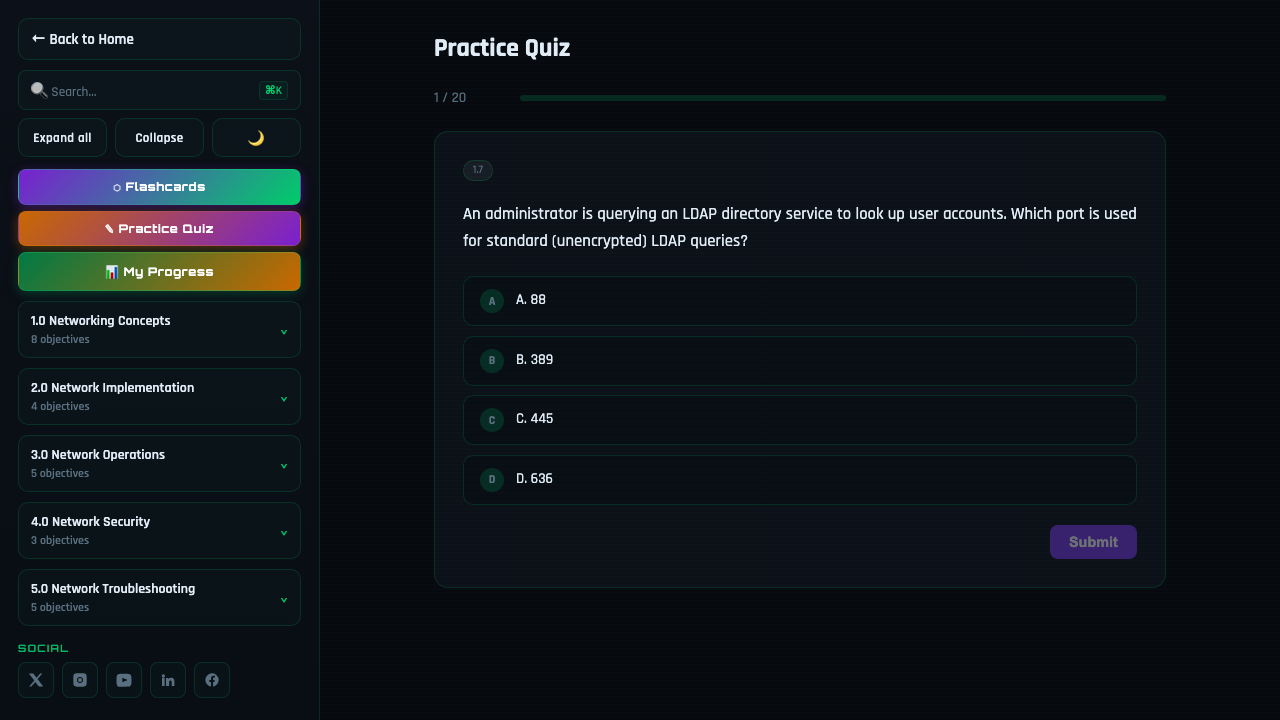Expand the 4.0 Network Security section
1280x720 pixels.
tap(159, 530)
